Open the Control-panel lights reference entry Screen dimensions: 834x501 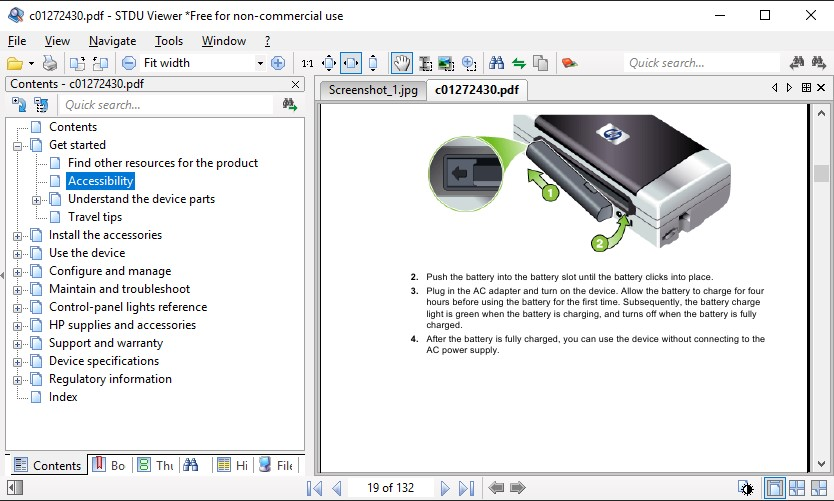(128, 307)
